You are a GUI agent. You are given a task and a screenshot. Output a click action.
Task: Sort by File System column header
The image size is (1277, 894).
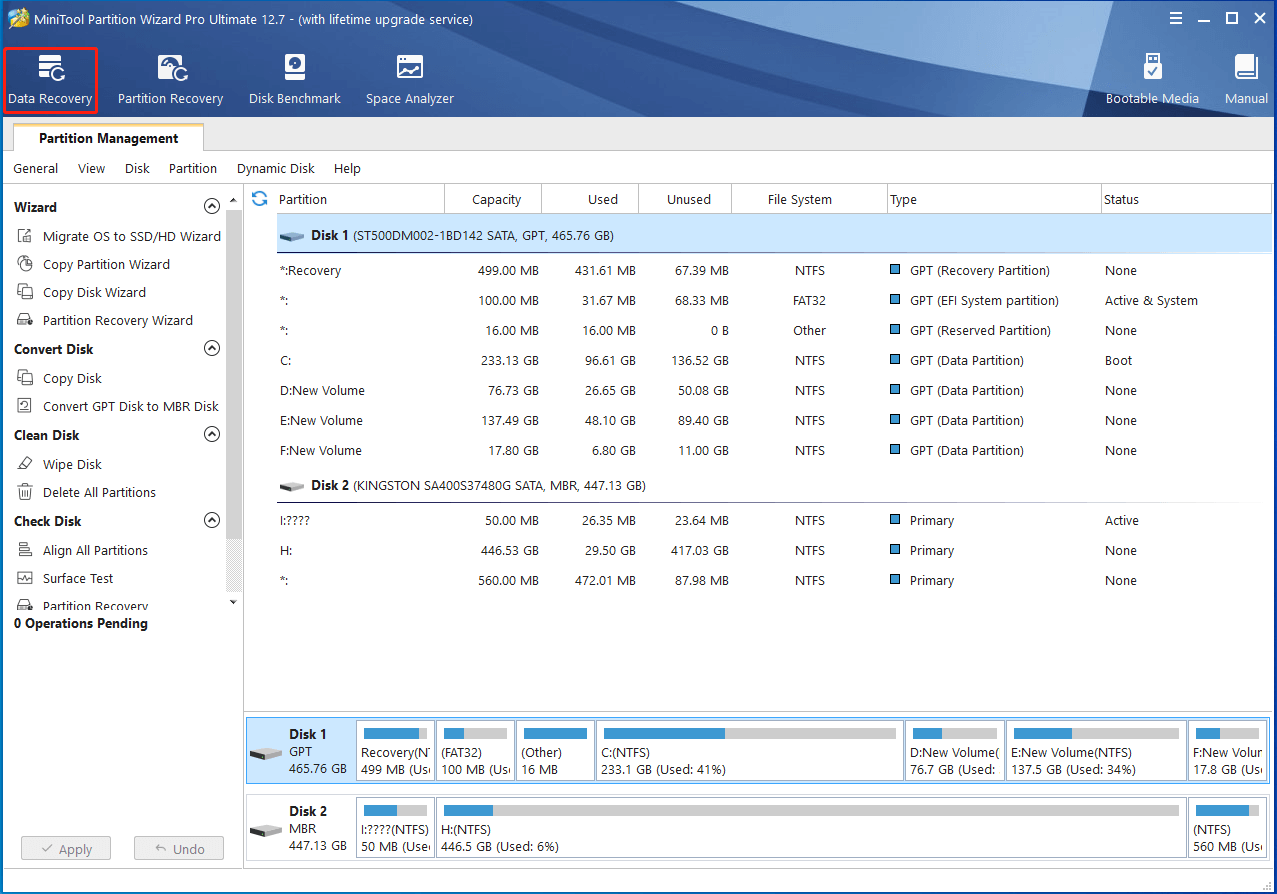pos(809,199)
